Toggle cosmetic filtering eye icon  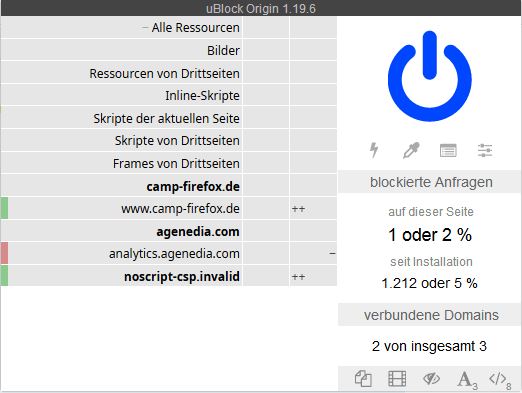pyautogui.click(x=431, y=379)
